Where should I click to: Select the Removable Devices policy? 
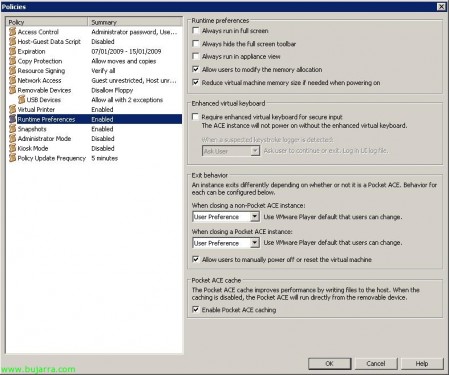pos(95,90)
